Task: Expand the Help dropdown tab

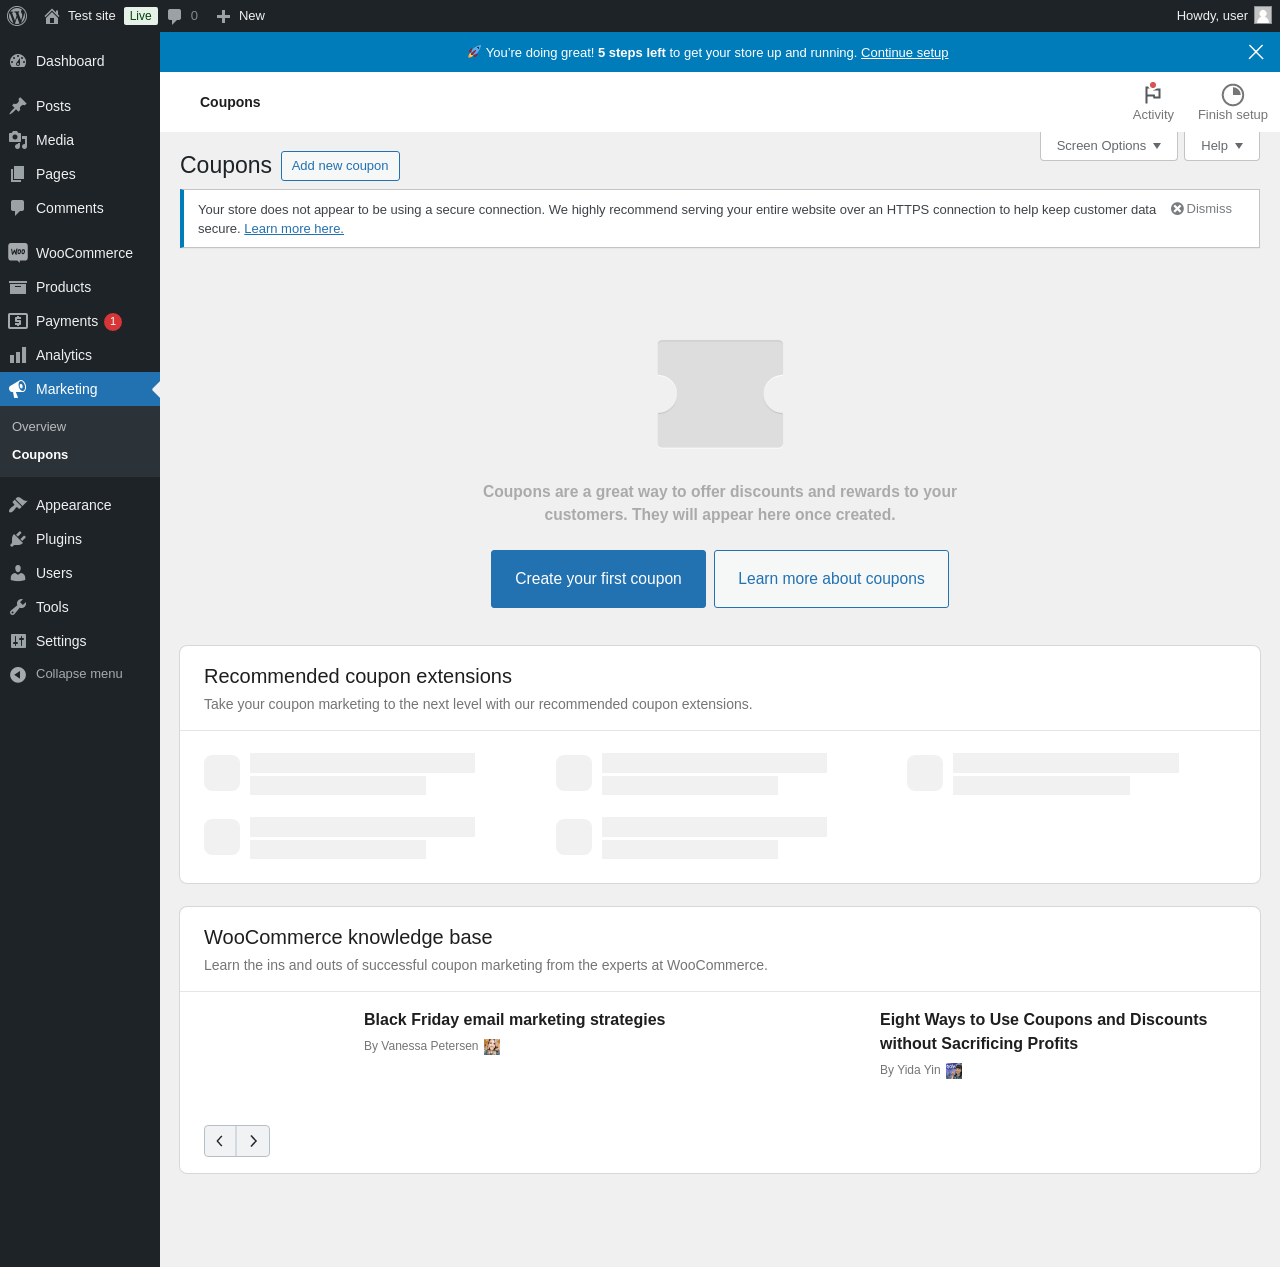Action: pos(1222,146)
